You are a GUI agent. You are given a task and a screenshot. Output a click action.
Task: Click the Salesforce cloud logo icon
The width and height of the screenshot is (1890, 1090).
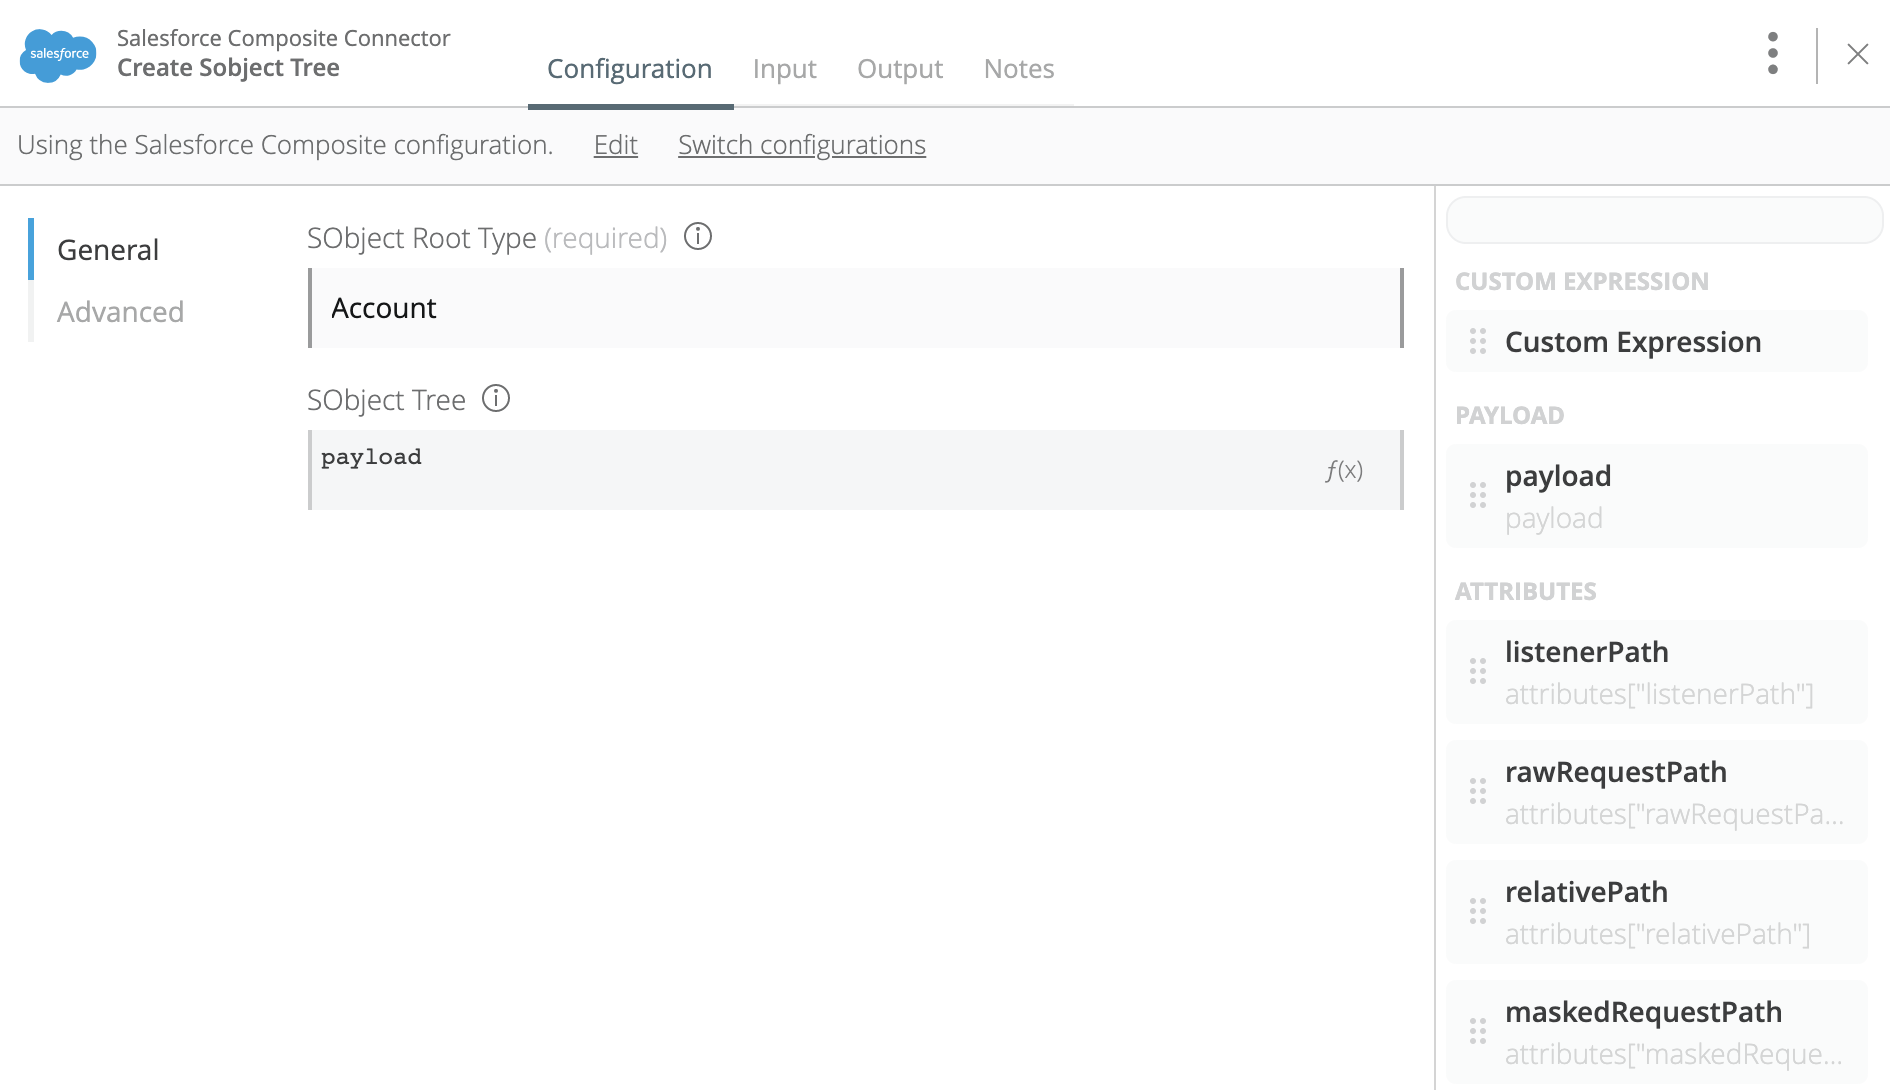[56, 53]
